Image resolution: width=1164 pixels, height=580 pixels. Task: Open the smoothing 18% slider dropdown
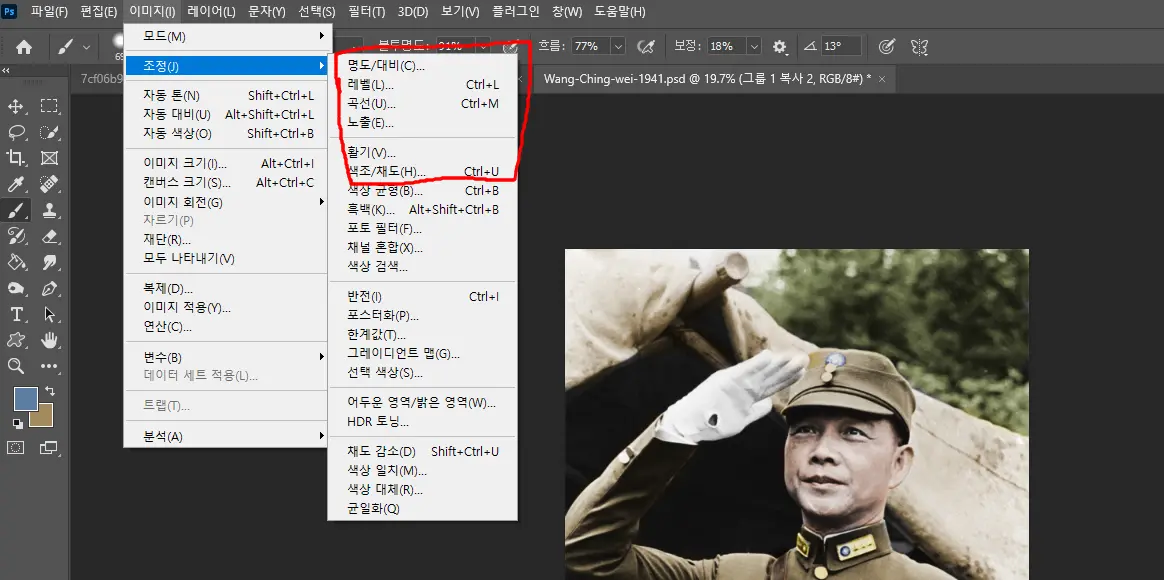[x=754, y=46]
